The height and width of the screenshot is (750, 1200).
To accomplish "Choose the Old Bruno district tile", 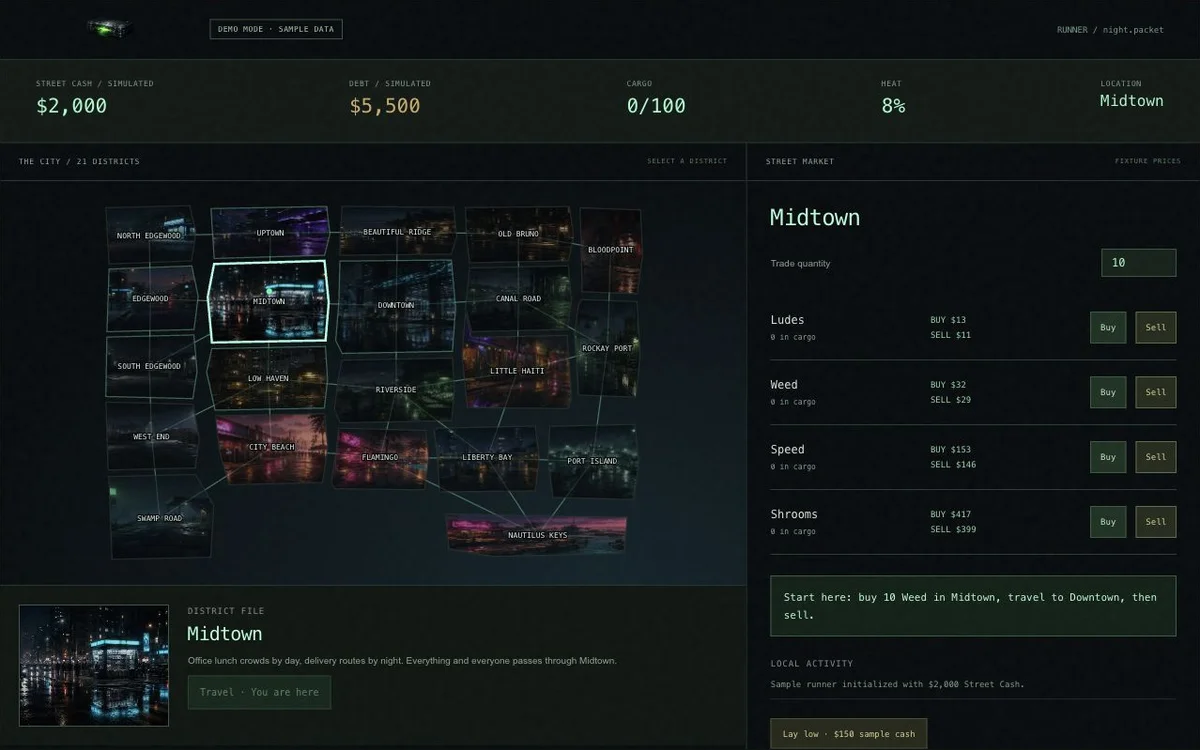I will (518, 234).
